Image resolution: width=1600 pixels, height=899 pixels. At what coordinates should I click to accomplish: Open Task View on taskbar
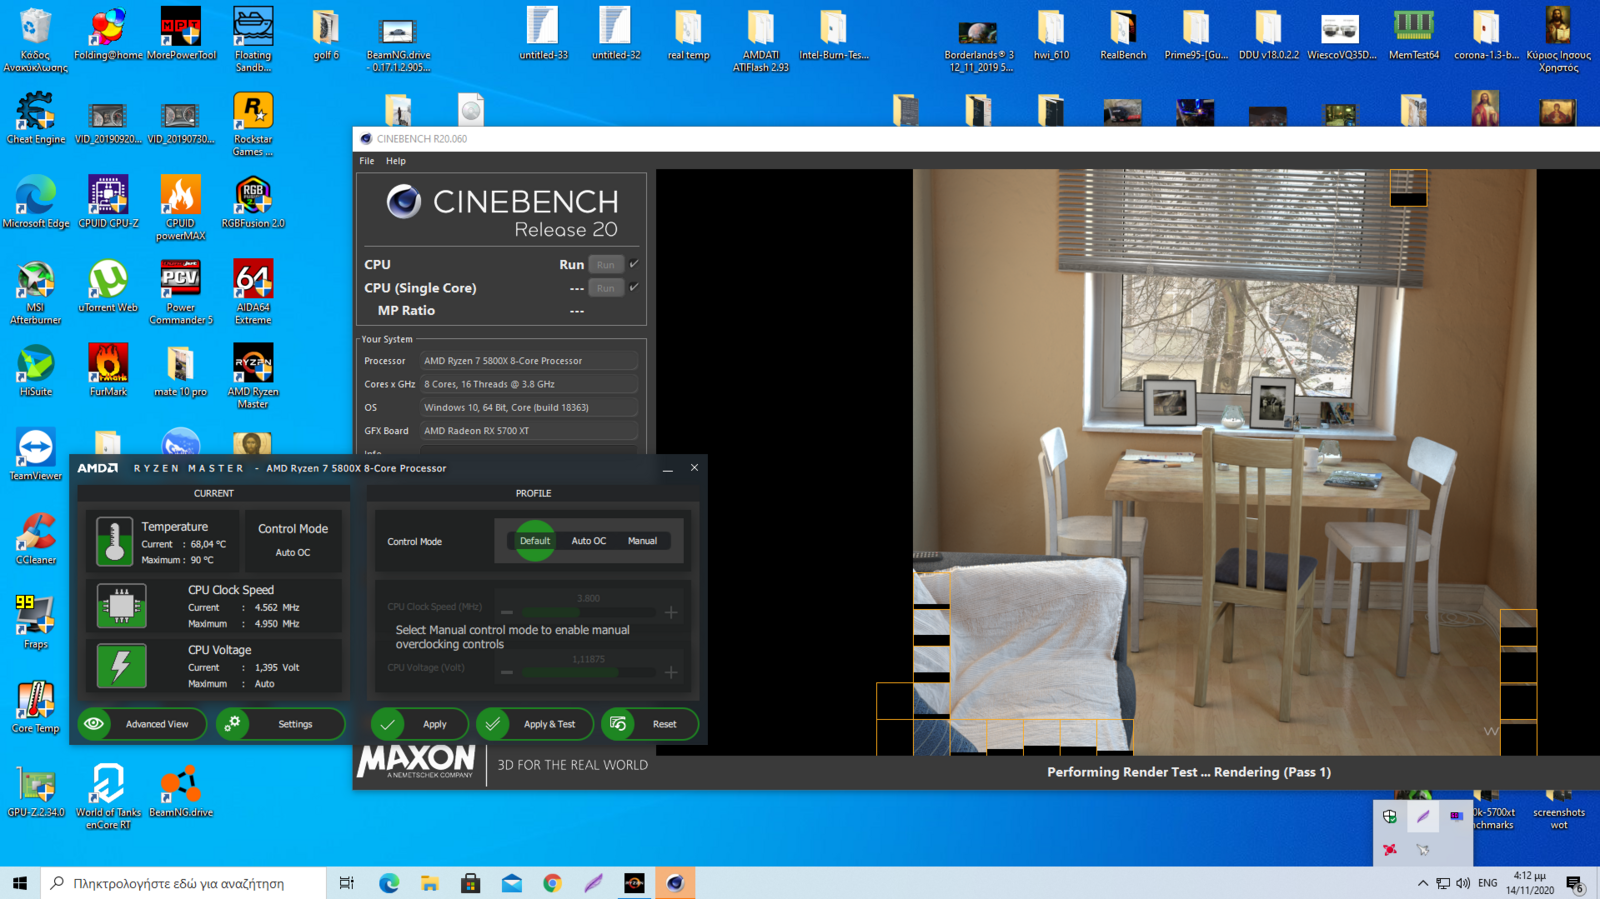click(x=347, y=883)
